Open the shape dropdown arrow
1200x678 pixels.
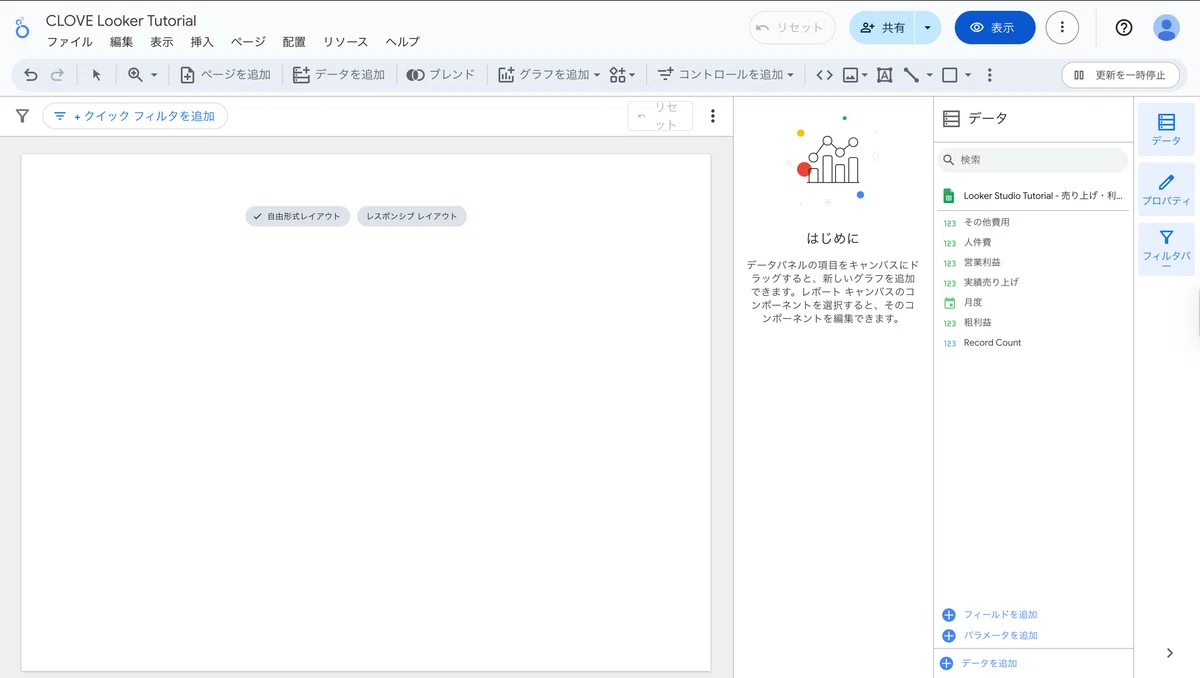click(x=967, y=75)
